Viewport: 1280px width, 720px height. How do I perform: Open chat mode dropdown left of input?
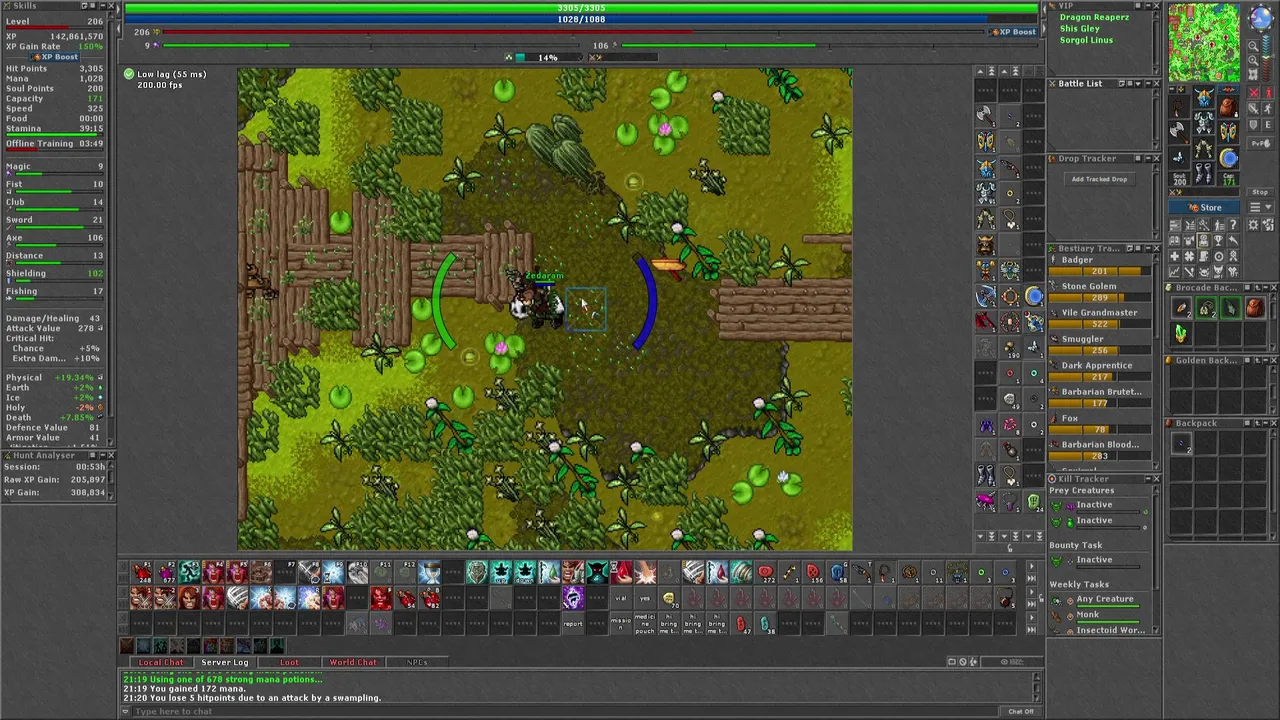[x=126, y=711]
